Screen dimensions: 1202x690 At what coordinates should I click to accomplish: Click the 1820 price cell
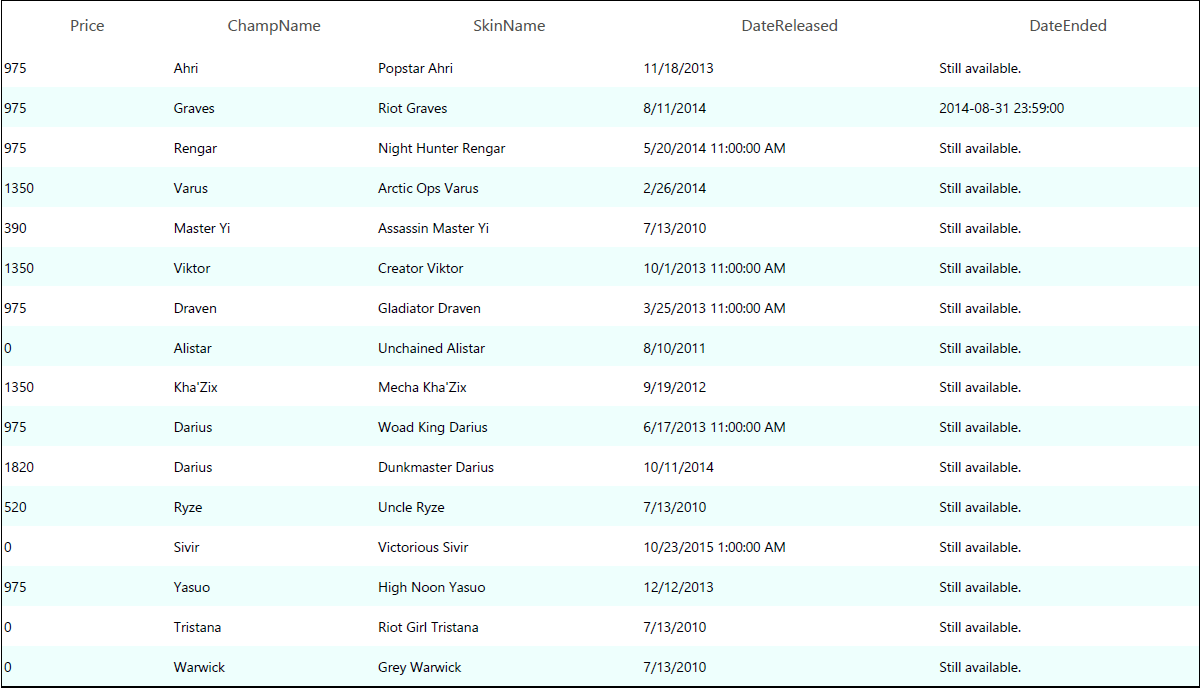coord(20,467)
